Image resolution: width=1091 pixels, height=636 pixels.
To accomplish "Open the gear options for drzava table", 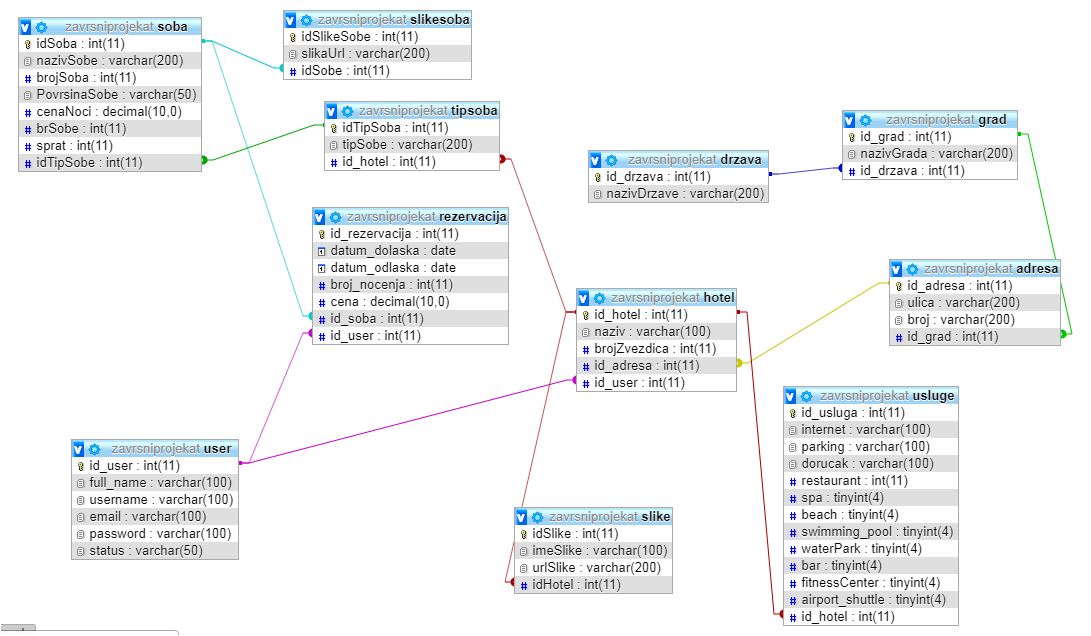I will pos(611,160).
